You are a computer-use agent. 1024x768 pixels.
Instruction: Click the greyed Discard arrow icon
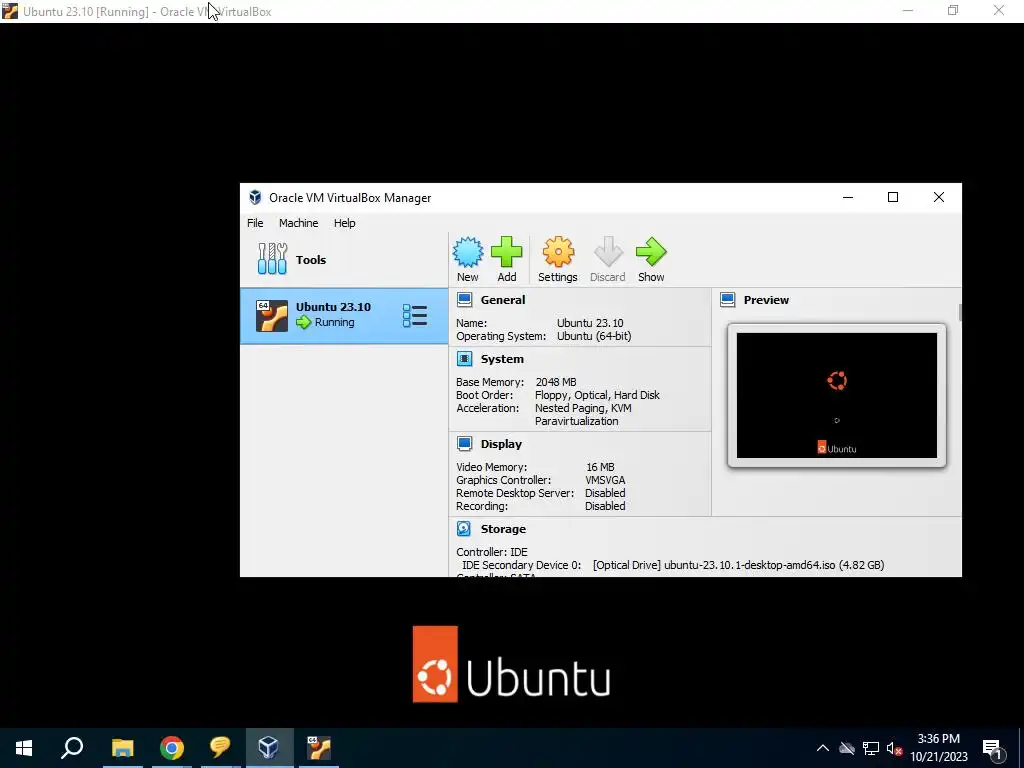pos(608,252)
